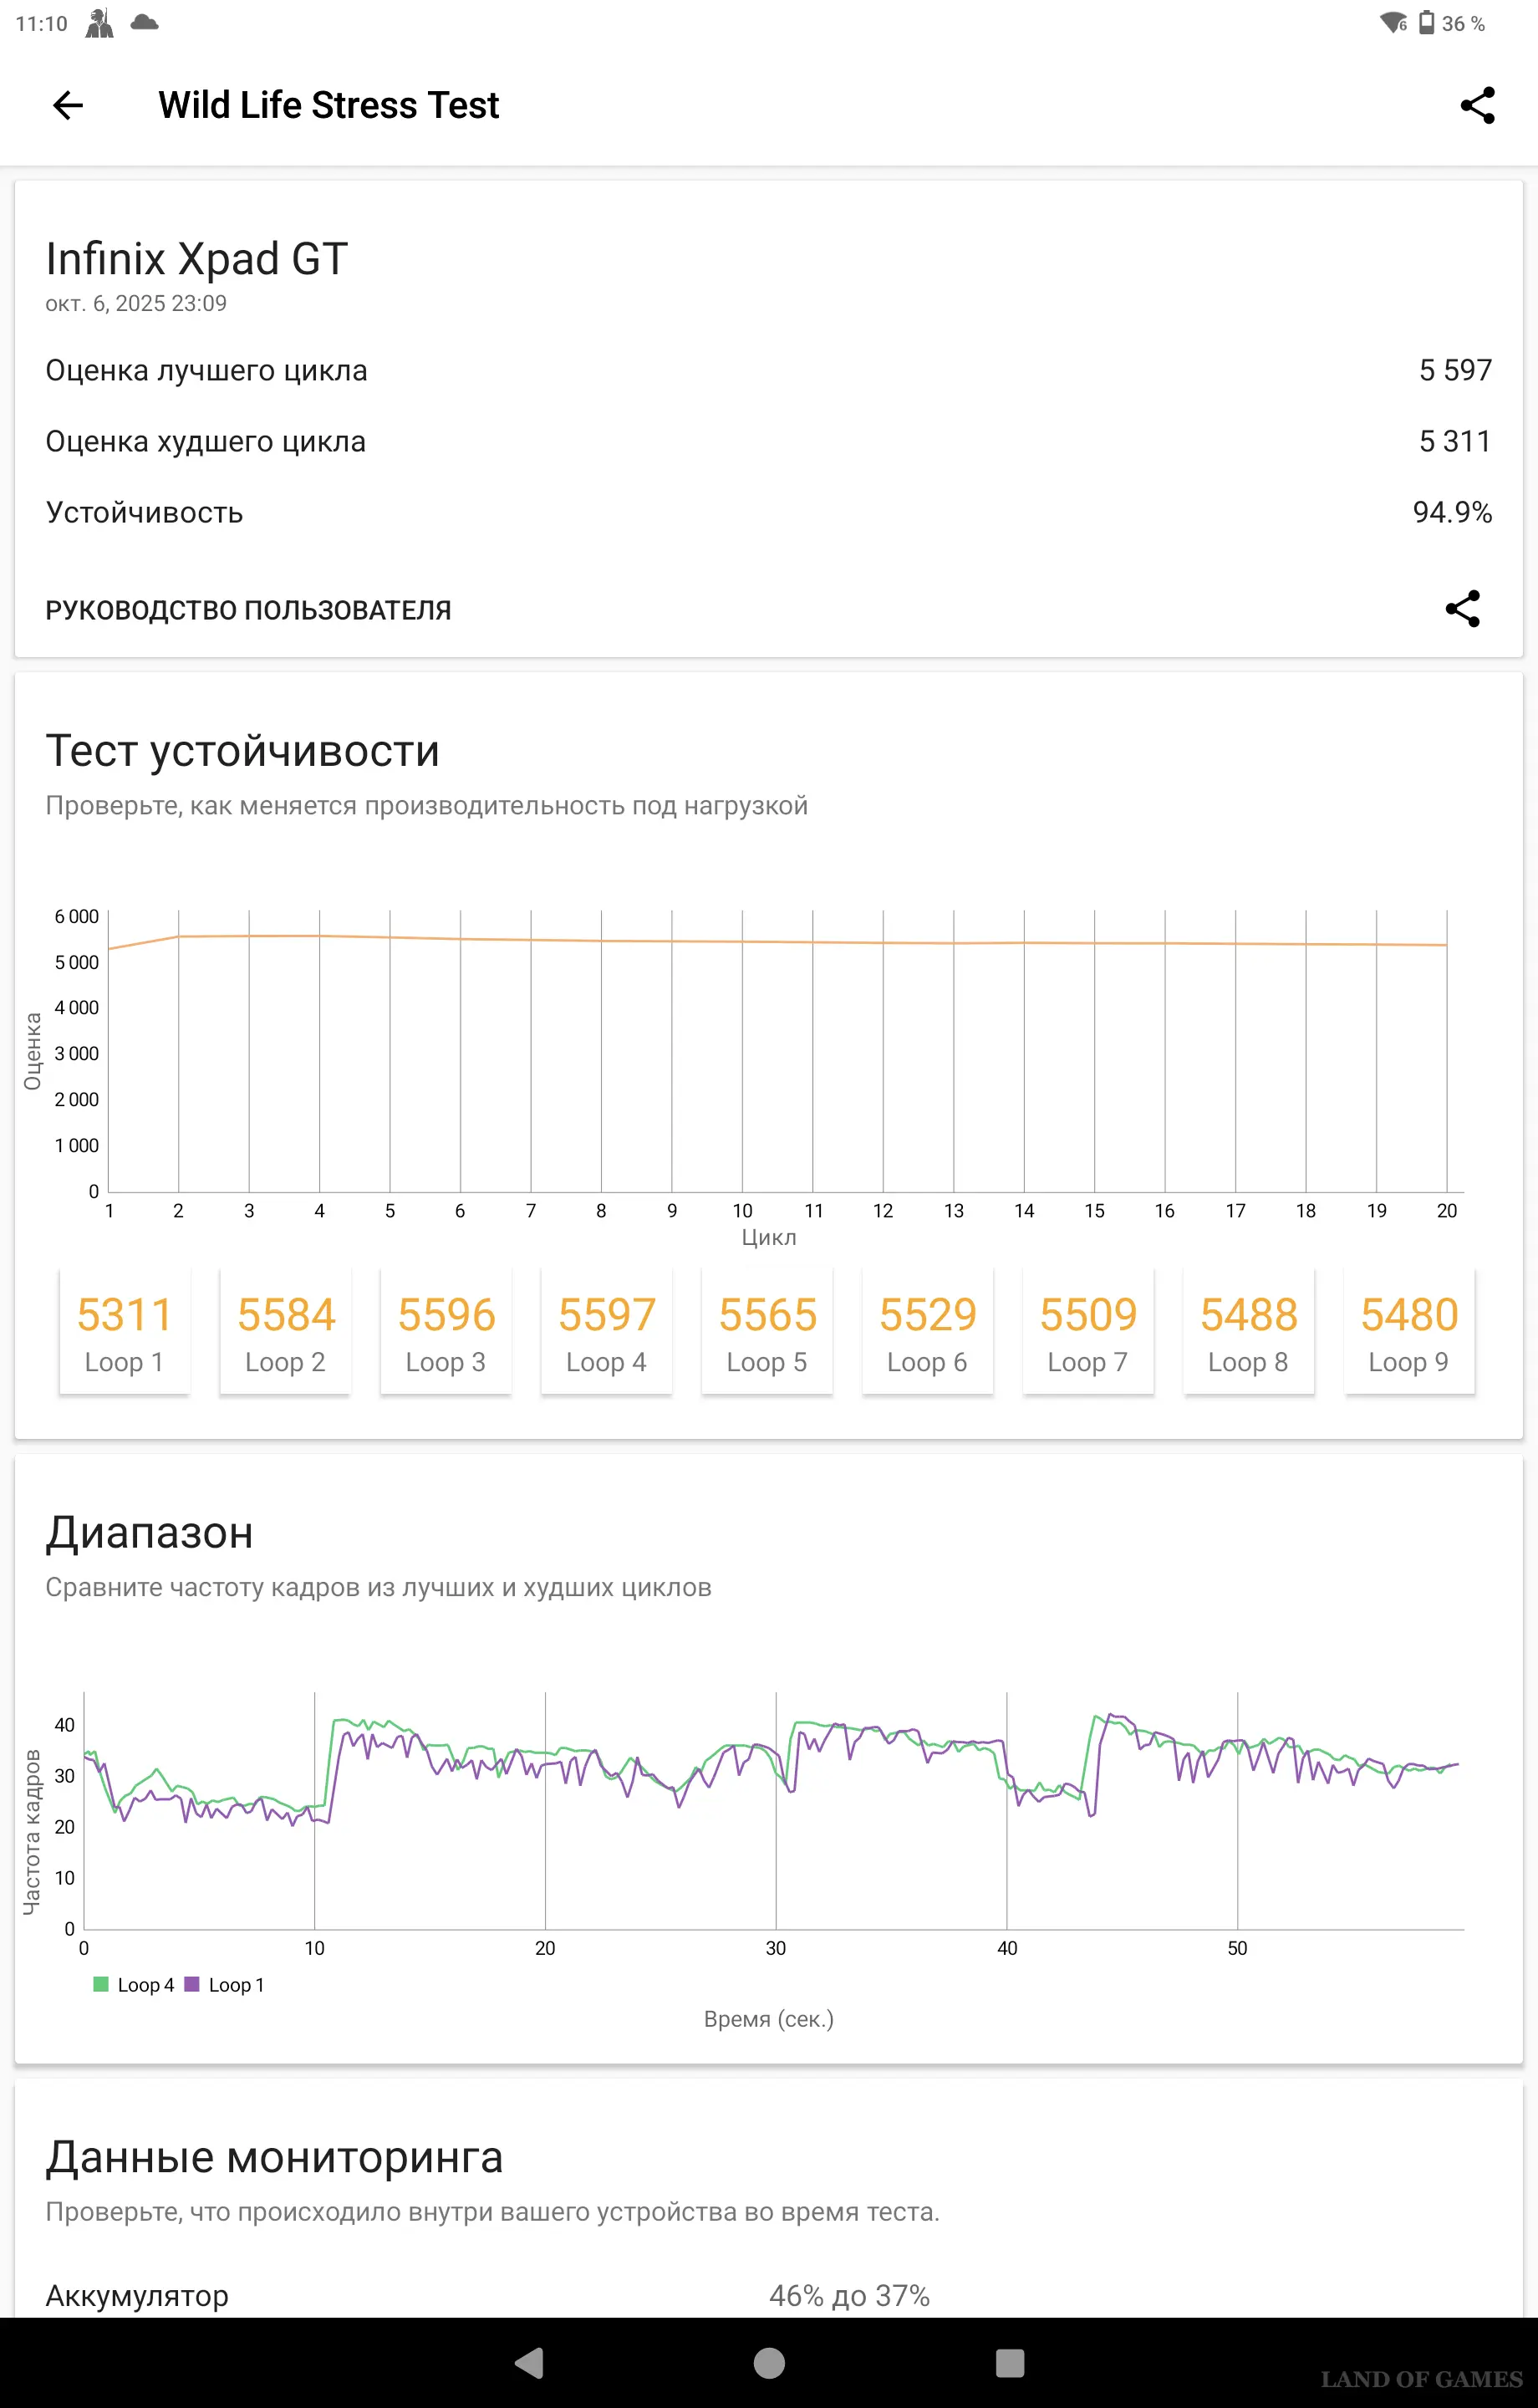Tap the Loop 6 score card
Viewport: 1538px width, 2408px height.
pos(927,1331)
